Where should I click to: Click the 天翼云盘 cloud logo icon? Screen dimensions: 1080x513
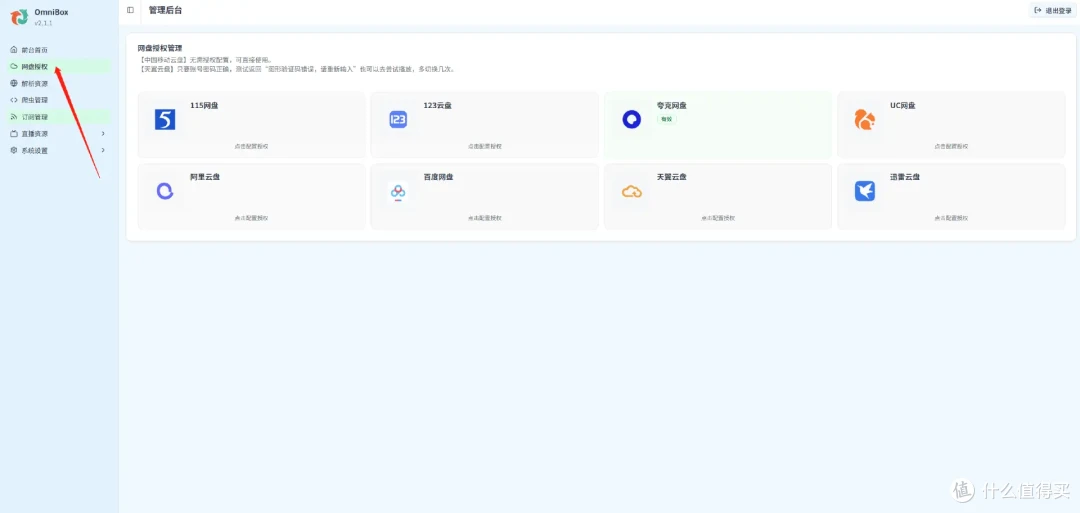[x=632, y=191]
